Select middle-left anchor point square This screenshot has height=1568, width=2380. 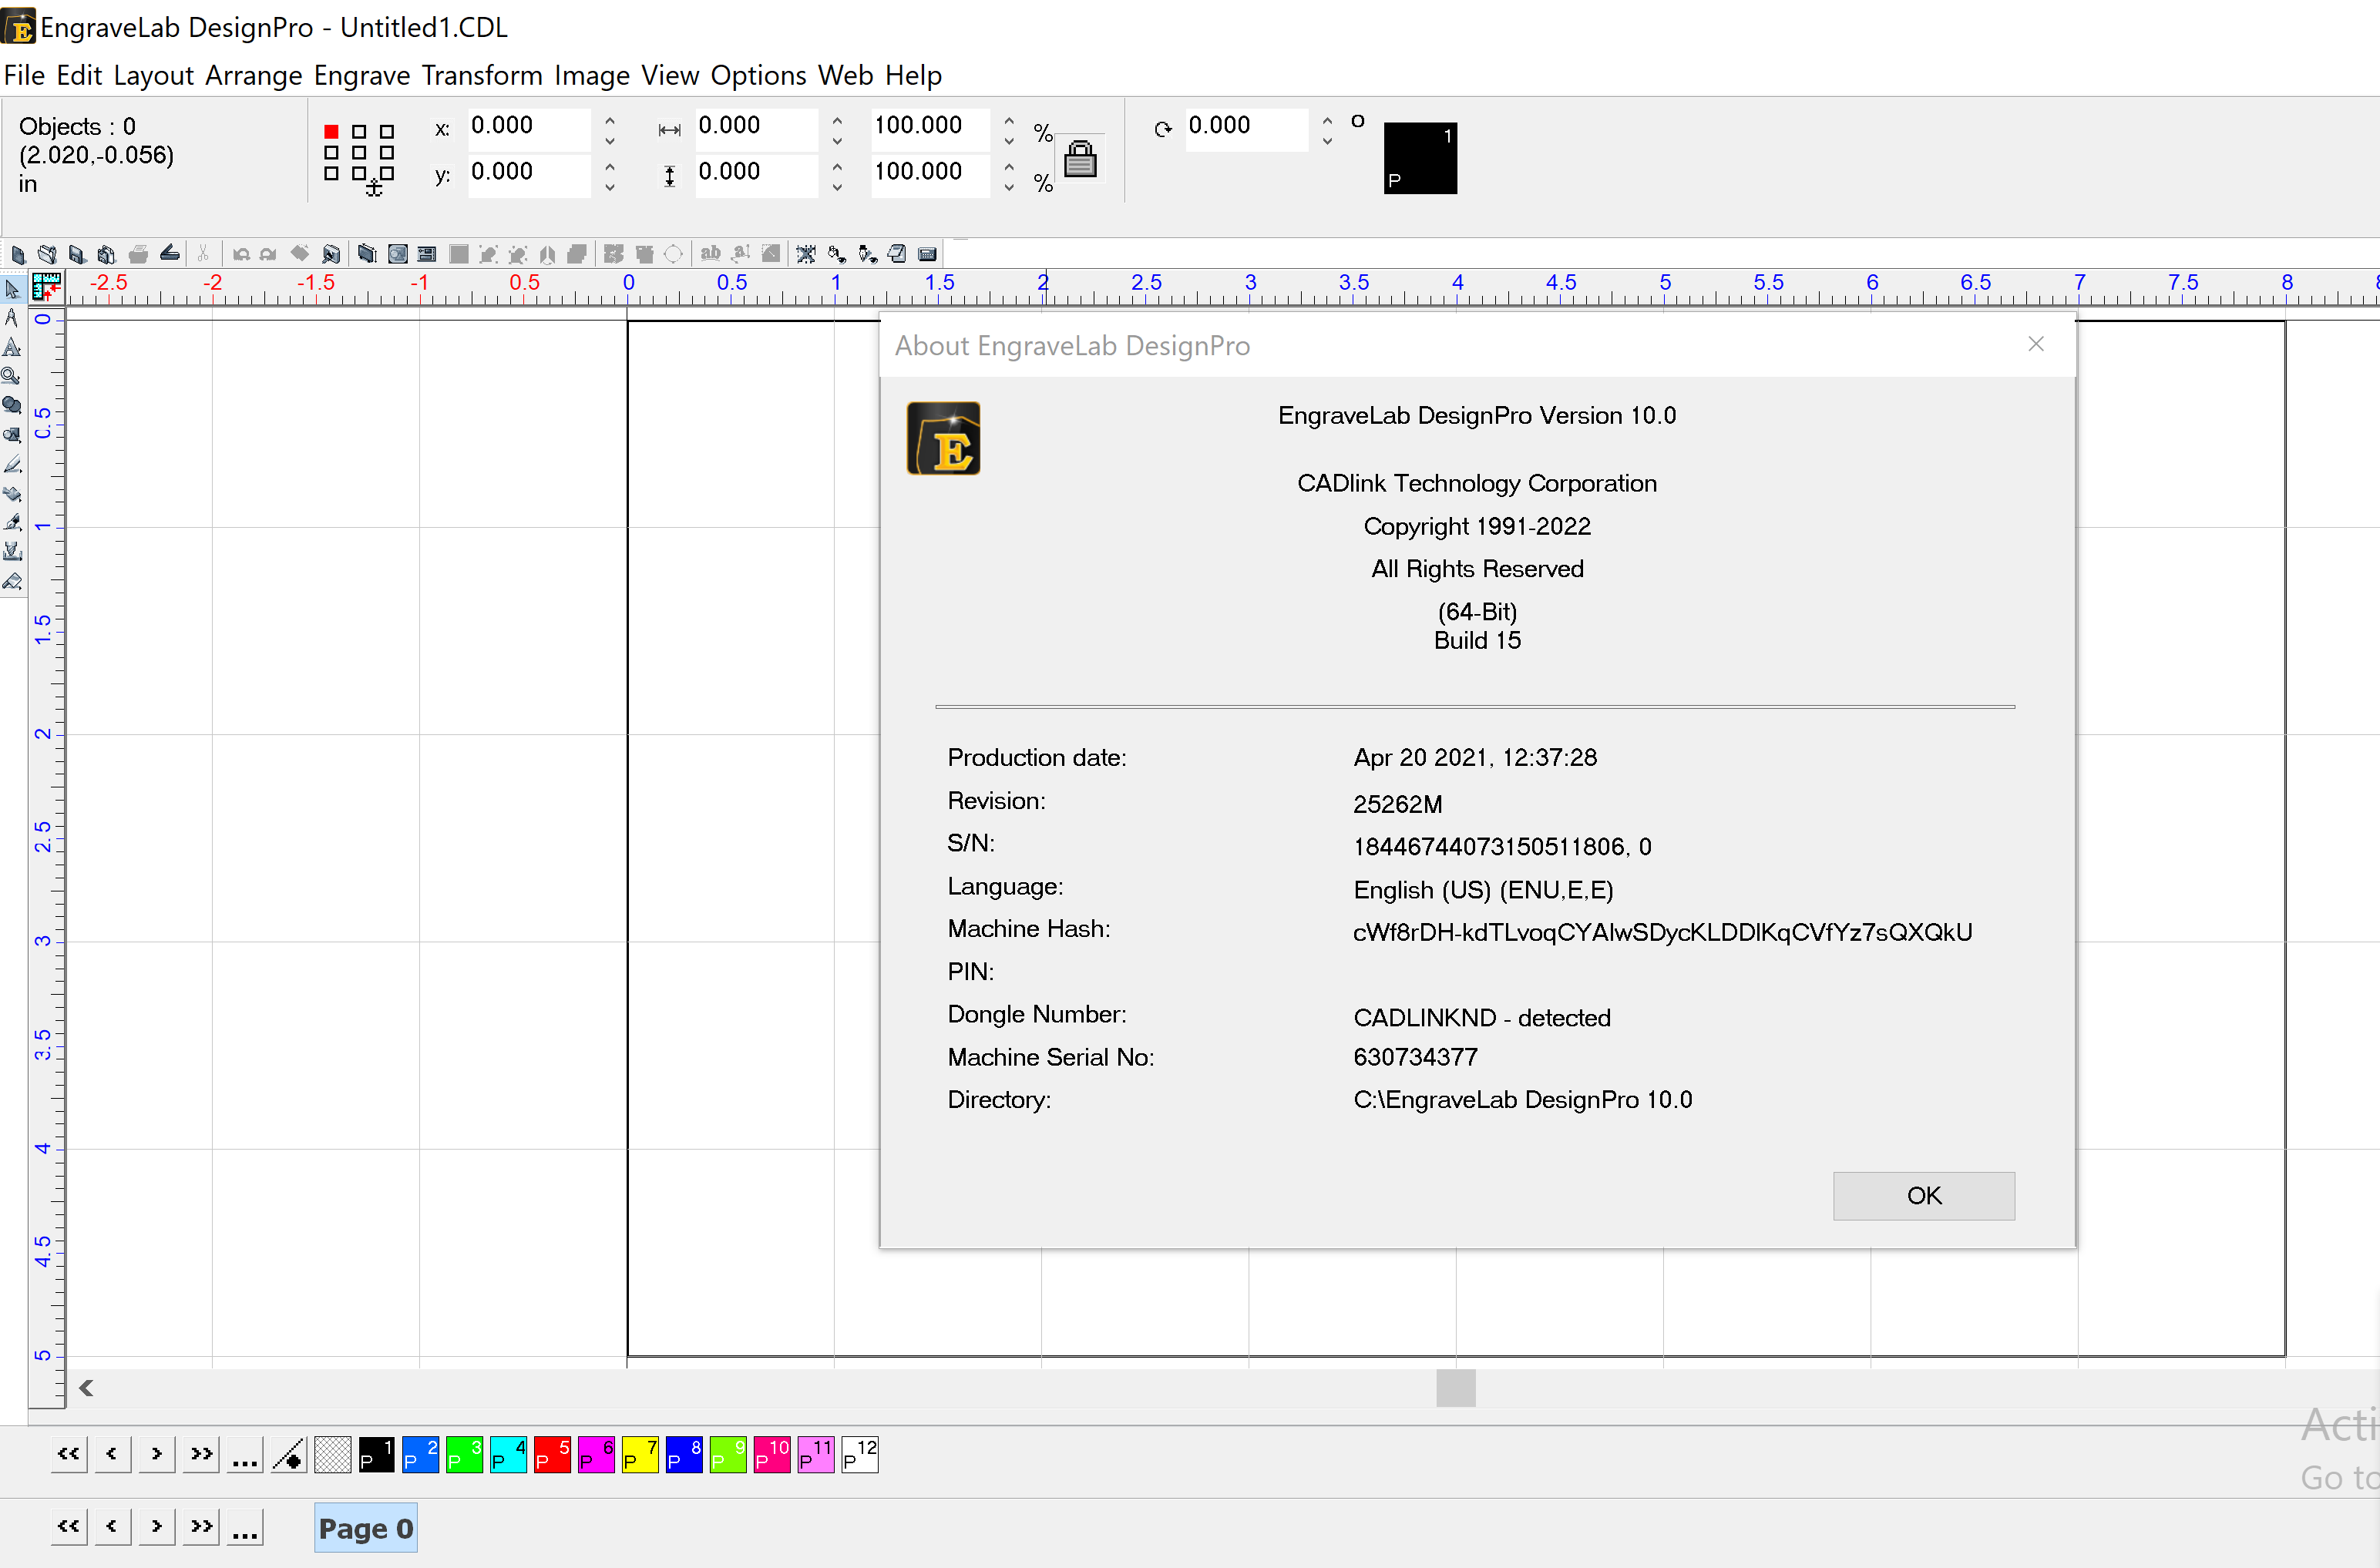tap(331, 152)
